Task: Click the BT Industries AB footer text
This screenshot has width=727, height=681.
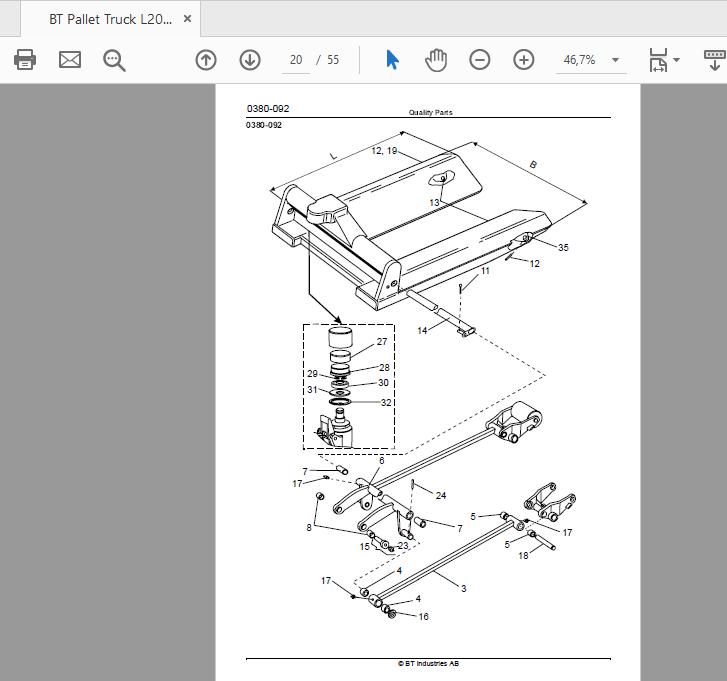Action: pyautogui.click(x=428, y=663)
